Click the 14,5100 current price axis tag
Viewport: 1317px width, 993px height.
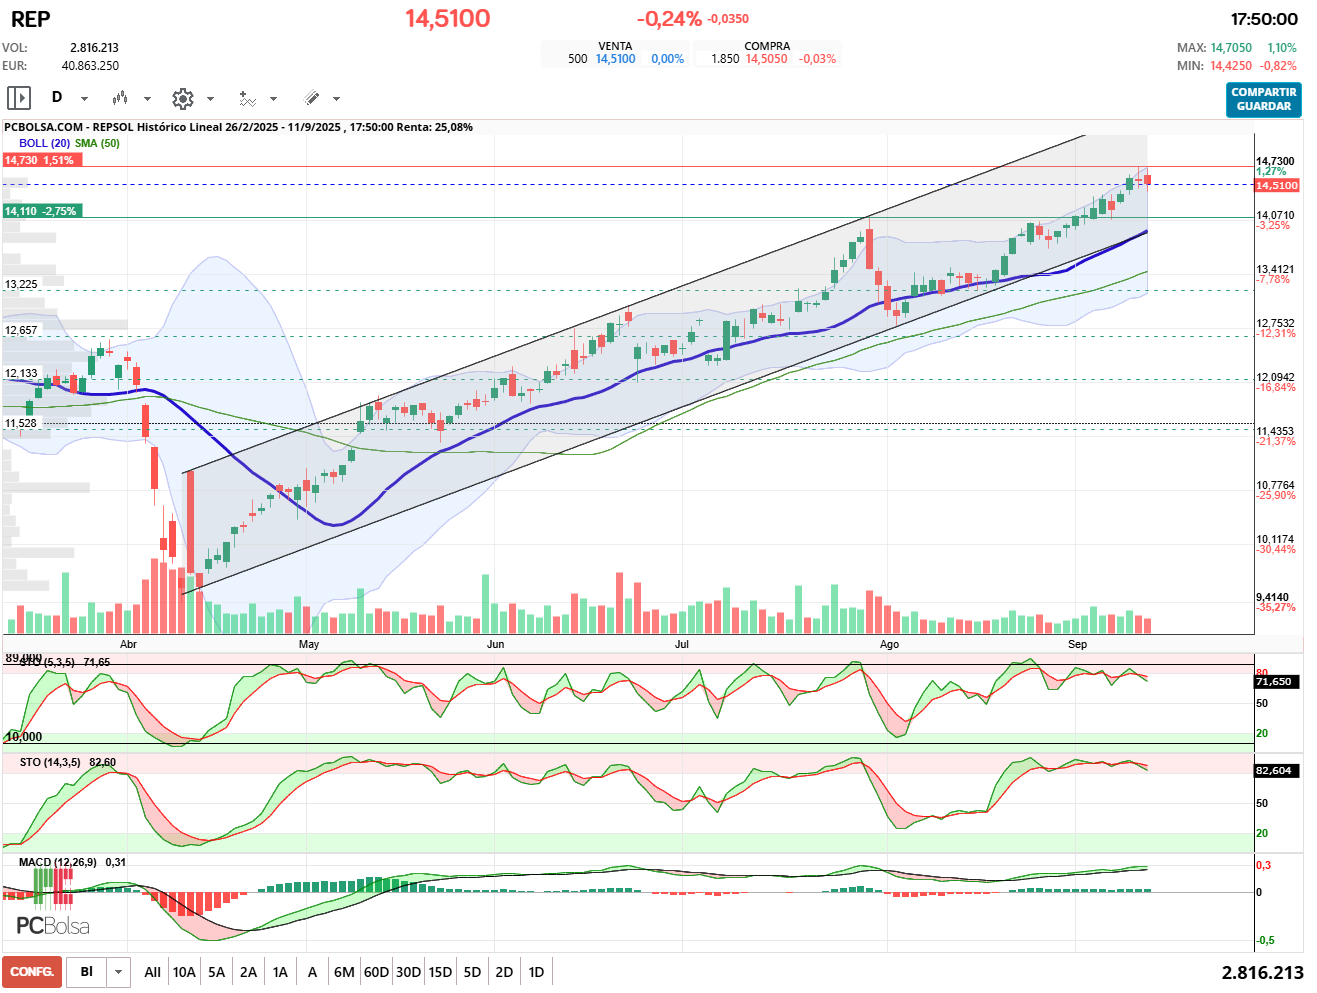[1277, 185]
